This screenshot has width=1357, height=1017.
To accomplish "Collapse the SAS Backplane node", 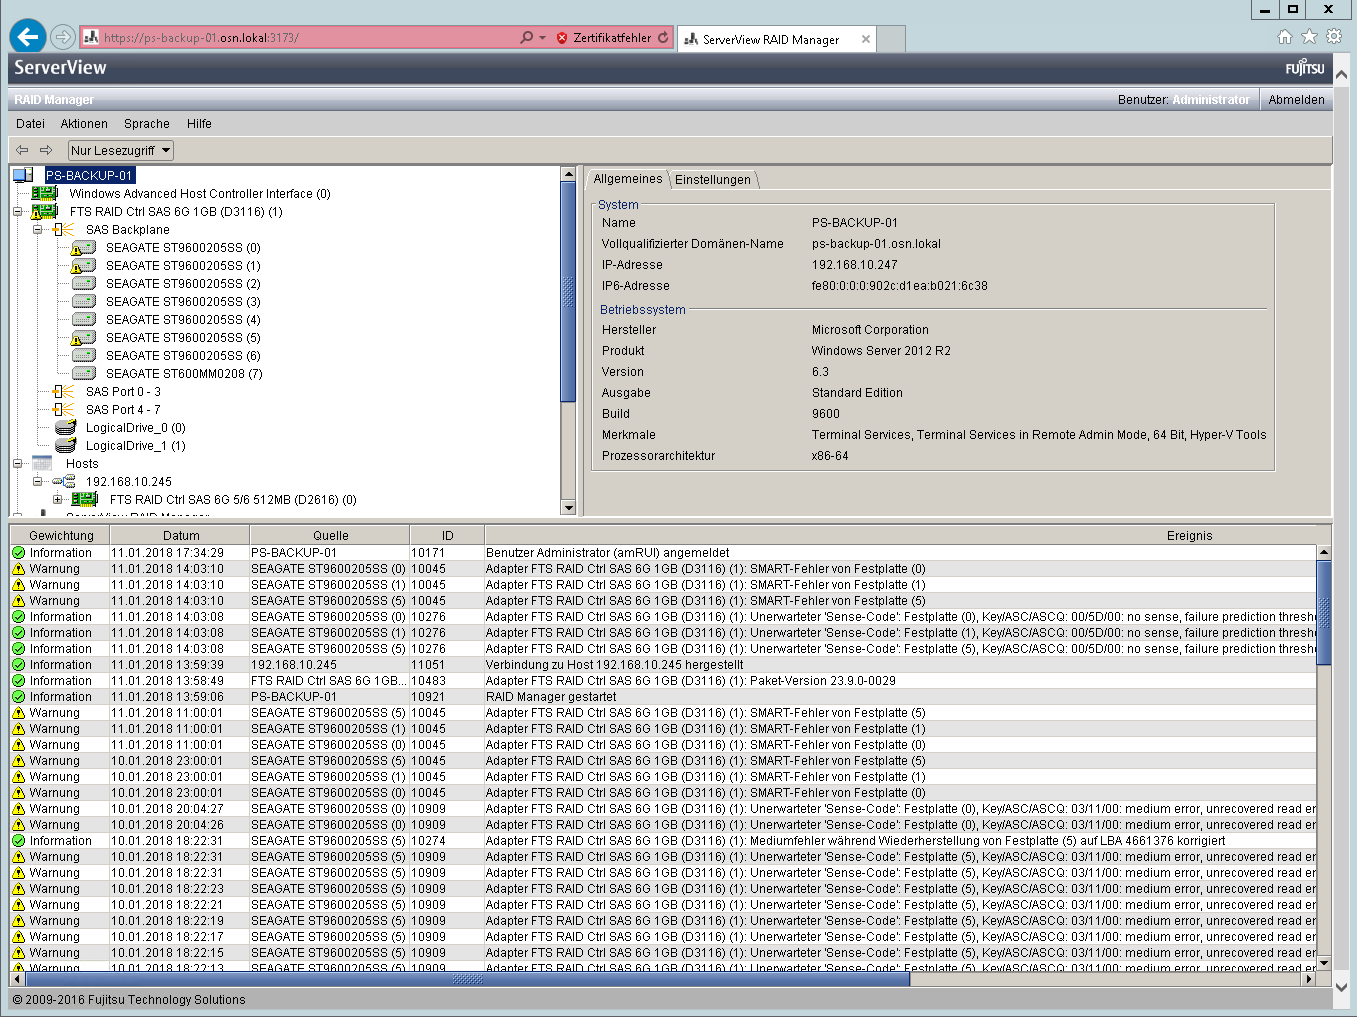I will (x=38, y=230).
